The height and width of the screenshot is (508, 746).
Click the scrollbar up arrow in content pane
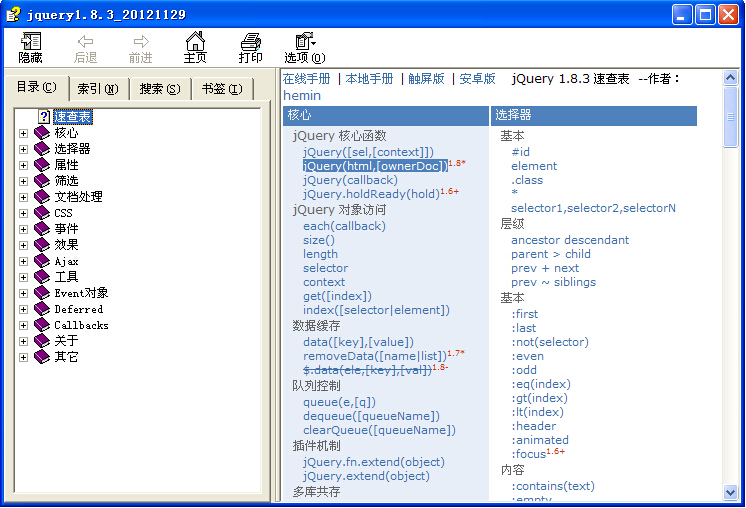point(730,78)
